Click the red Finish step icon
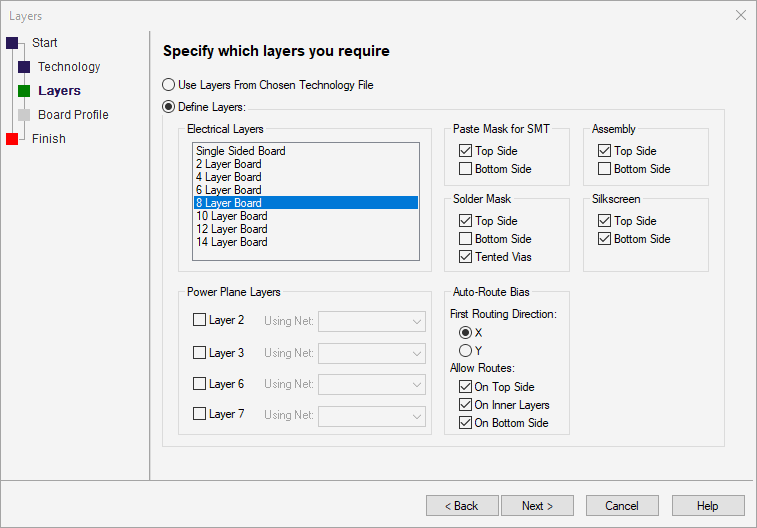The width and height of the screenshot is (757, 528). [x=12, y=139]
